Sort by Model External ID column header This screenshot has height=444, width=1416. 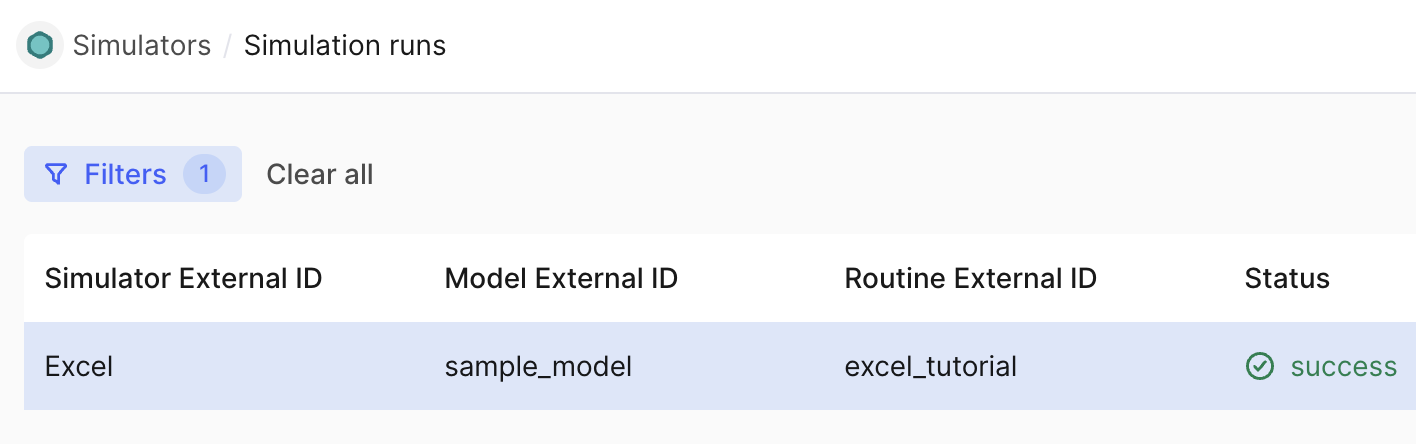point(561,279)
